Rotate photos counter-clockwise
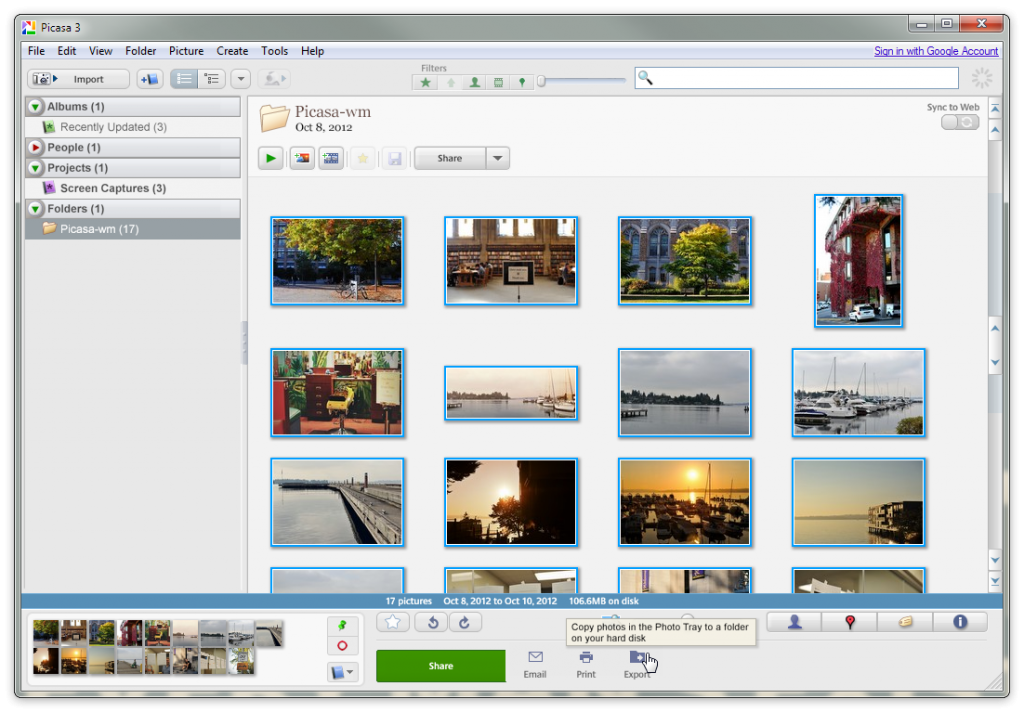1024x712 pixels. point(433,623)
